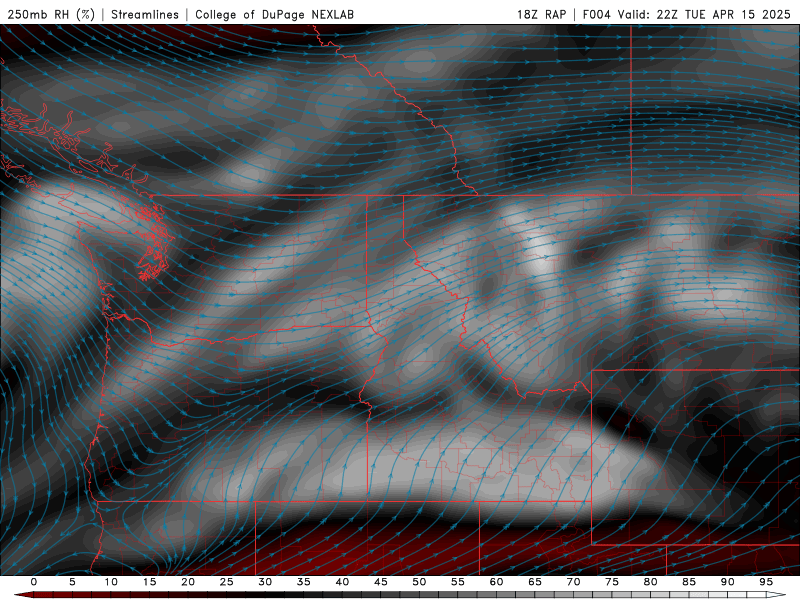Select the 25 value on color scale
Image resolution: width=800 pixels, height=600 pixels.
(227, 582)
